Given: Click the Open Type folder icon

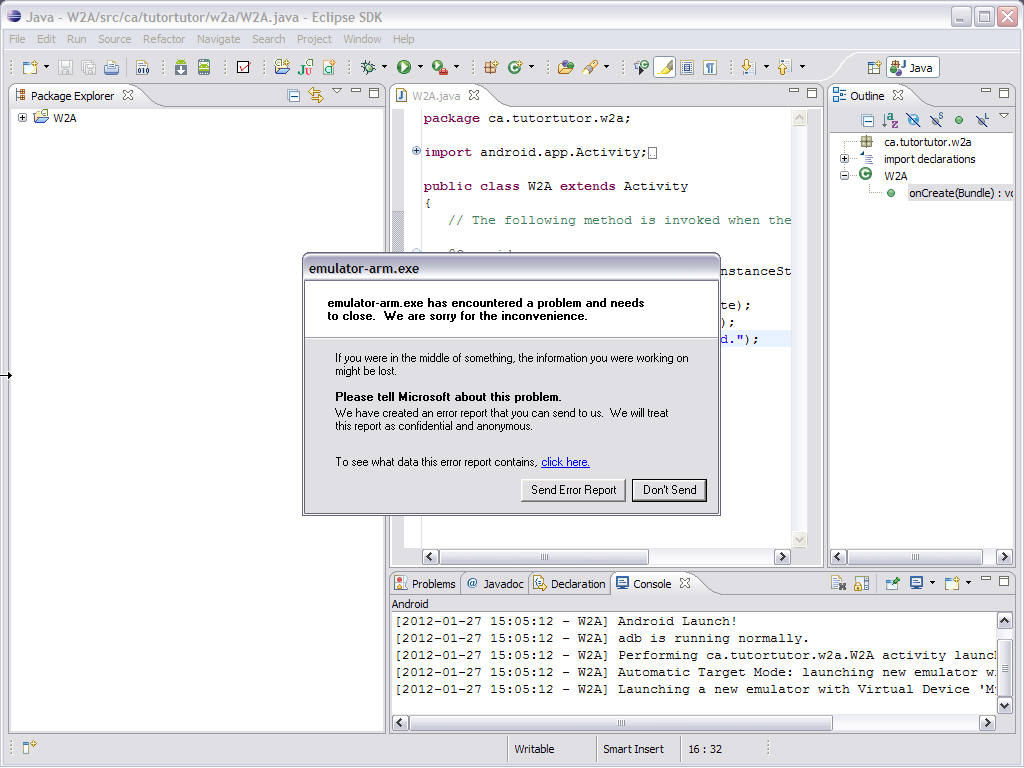Looking at the screenshot, I should [566, 67].
